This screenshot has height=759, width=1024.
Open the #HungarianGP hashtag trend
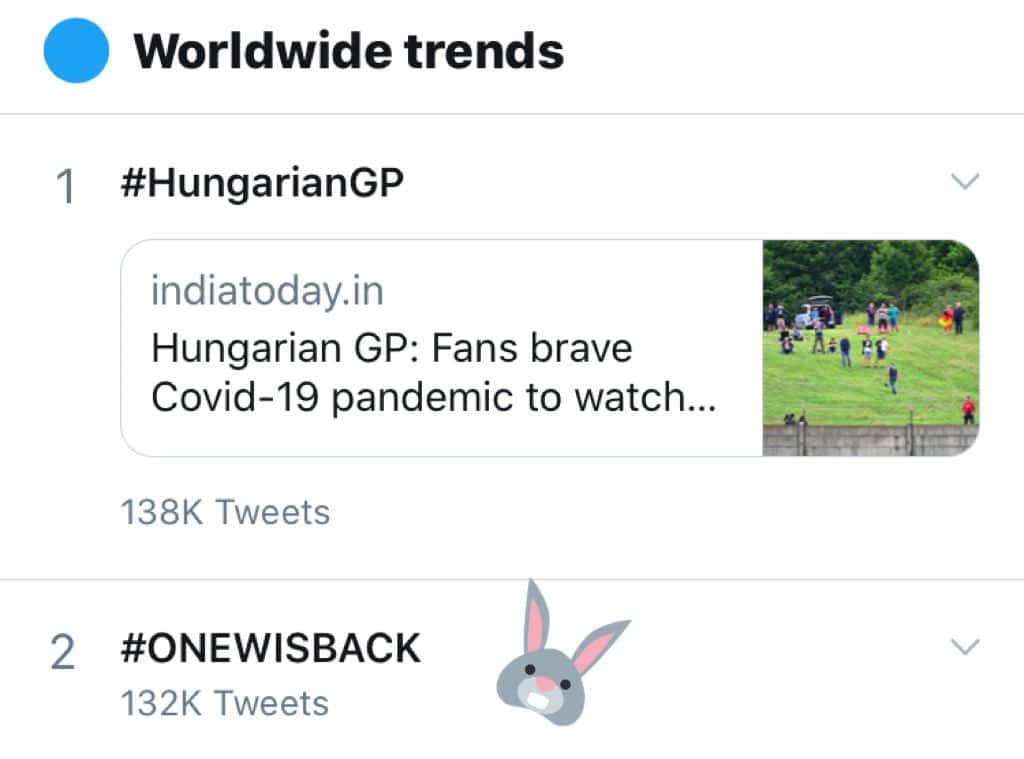[261, 185]
